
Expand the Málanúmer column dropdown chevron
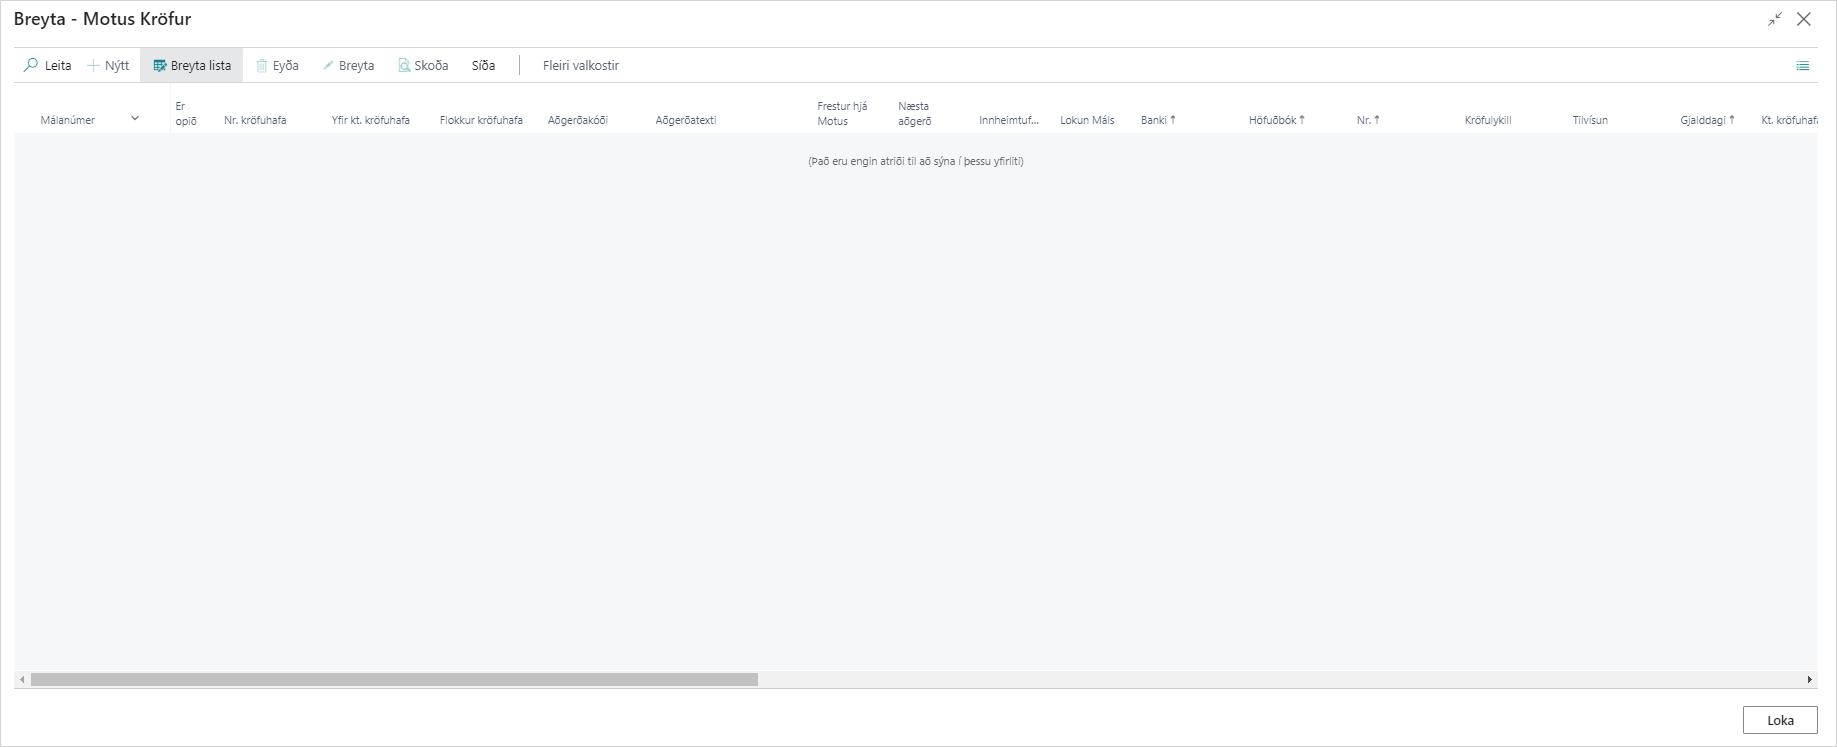point(135,119)
